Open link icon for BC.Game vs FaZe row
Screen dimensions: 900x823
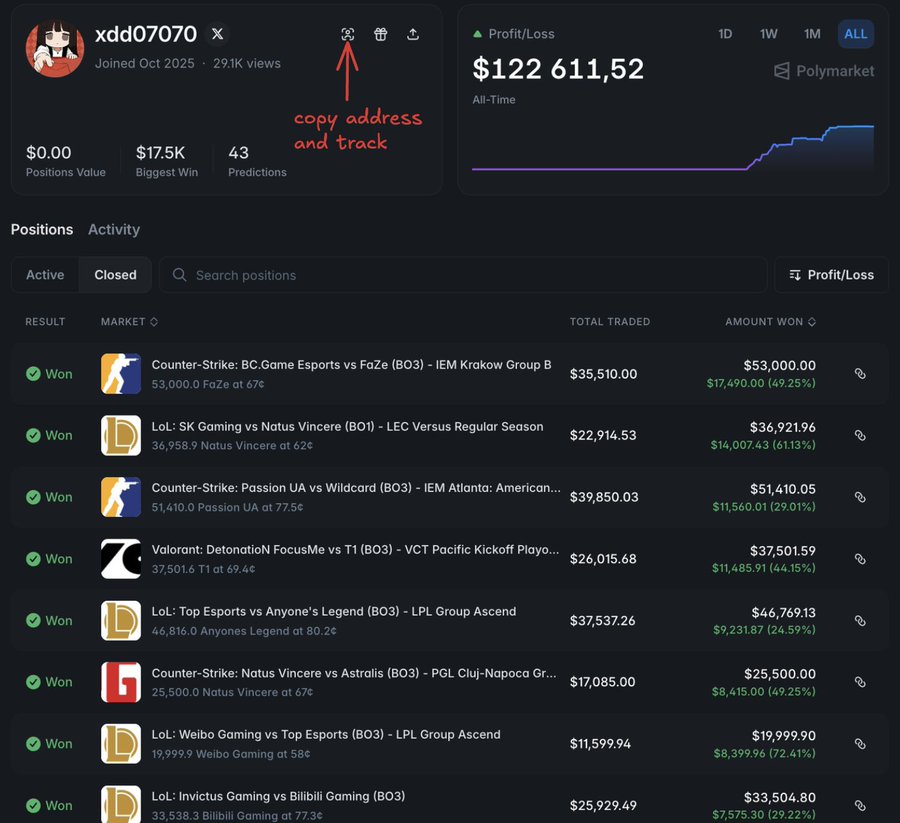point(860,374)
